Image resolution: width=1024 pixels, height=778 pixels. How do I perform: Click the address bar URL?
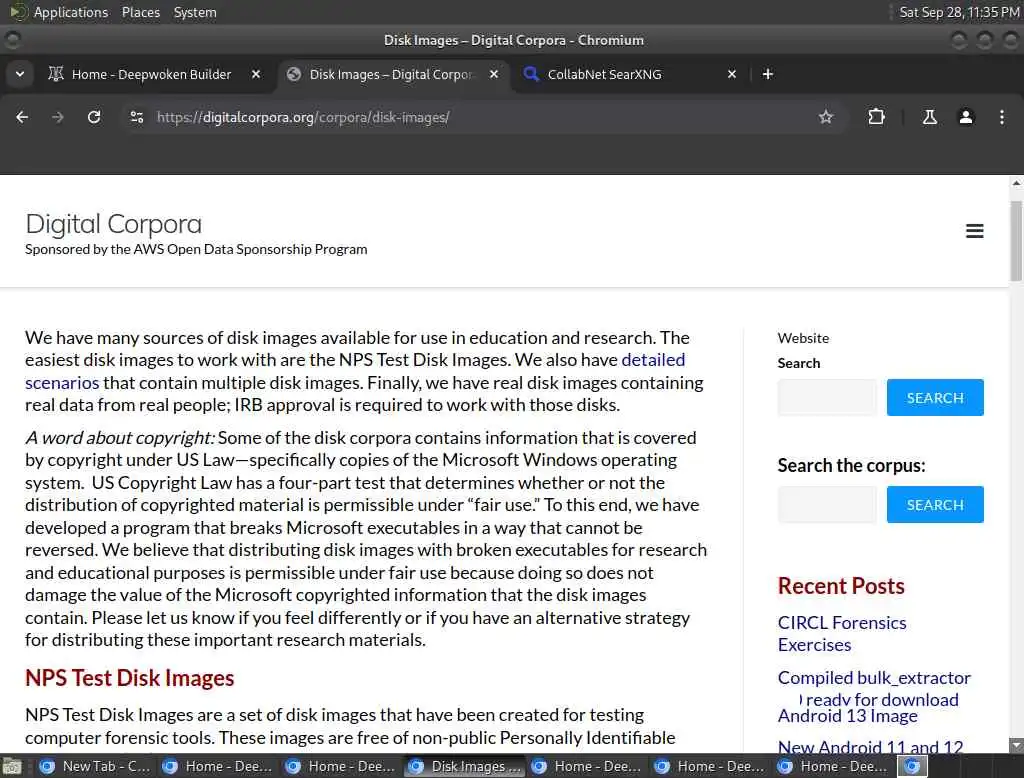tap(303, 117)
